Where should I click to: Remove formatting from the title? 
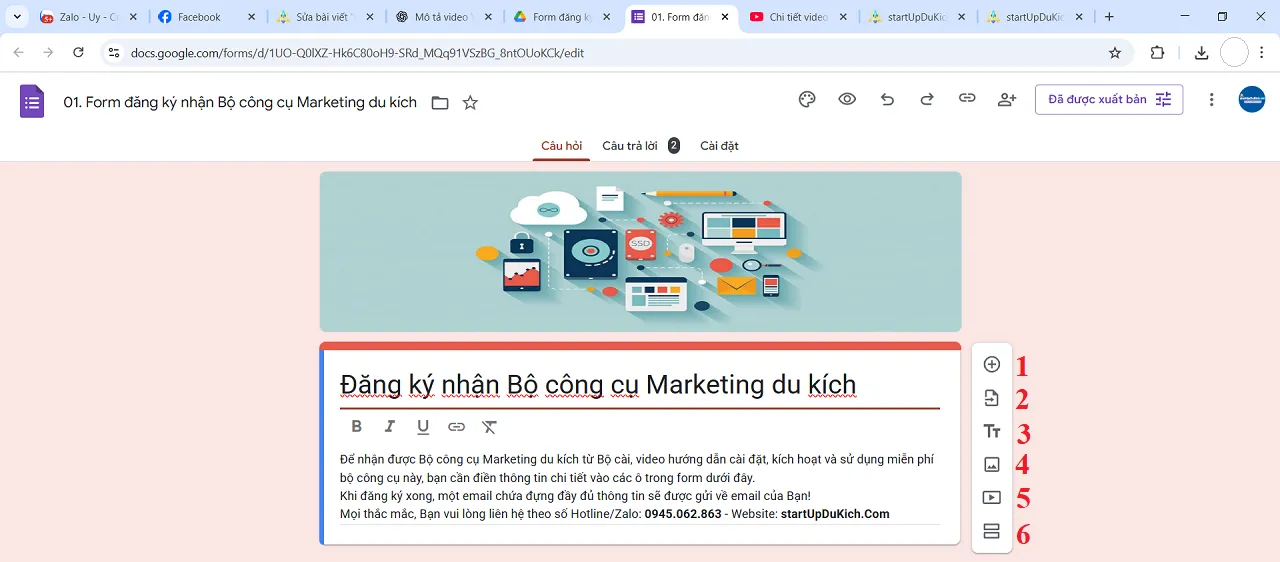click(x=489, y=426)
